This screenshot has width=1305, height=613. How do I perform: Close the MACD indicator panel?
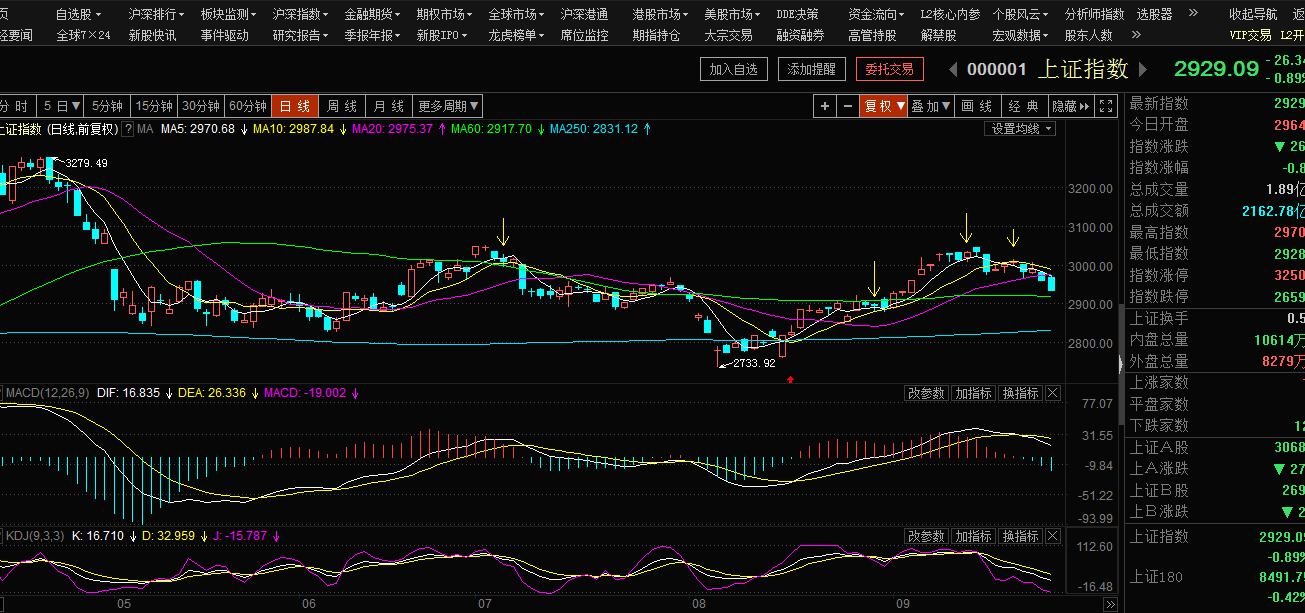1052,394
